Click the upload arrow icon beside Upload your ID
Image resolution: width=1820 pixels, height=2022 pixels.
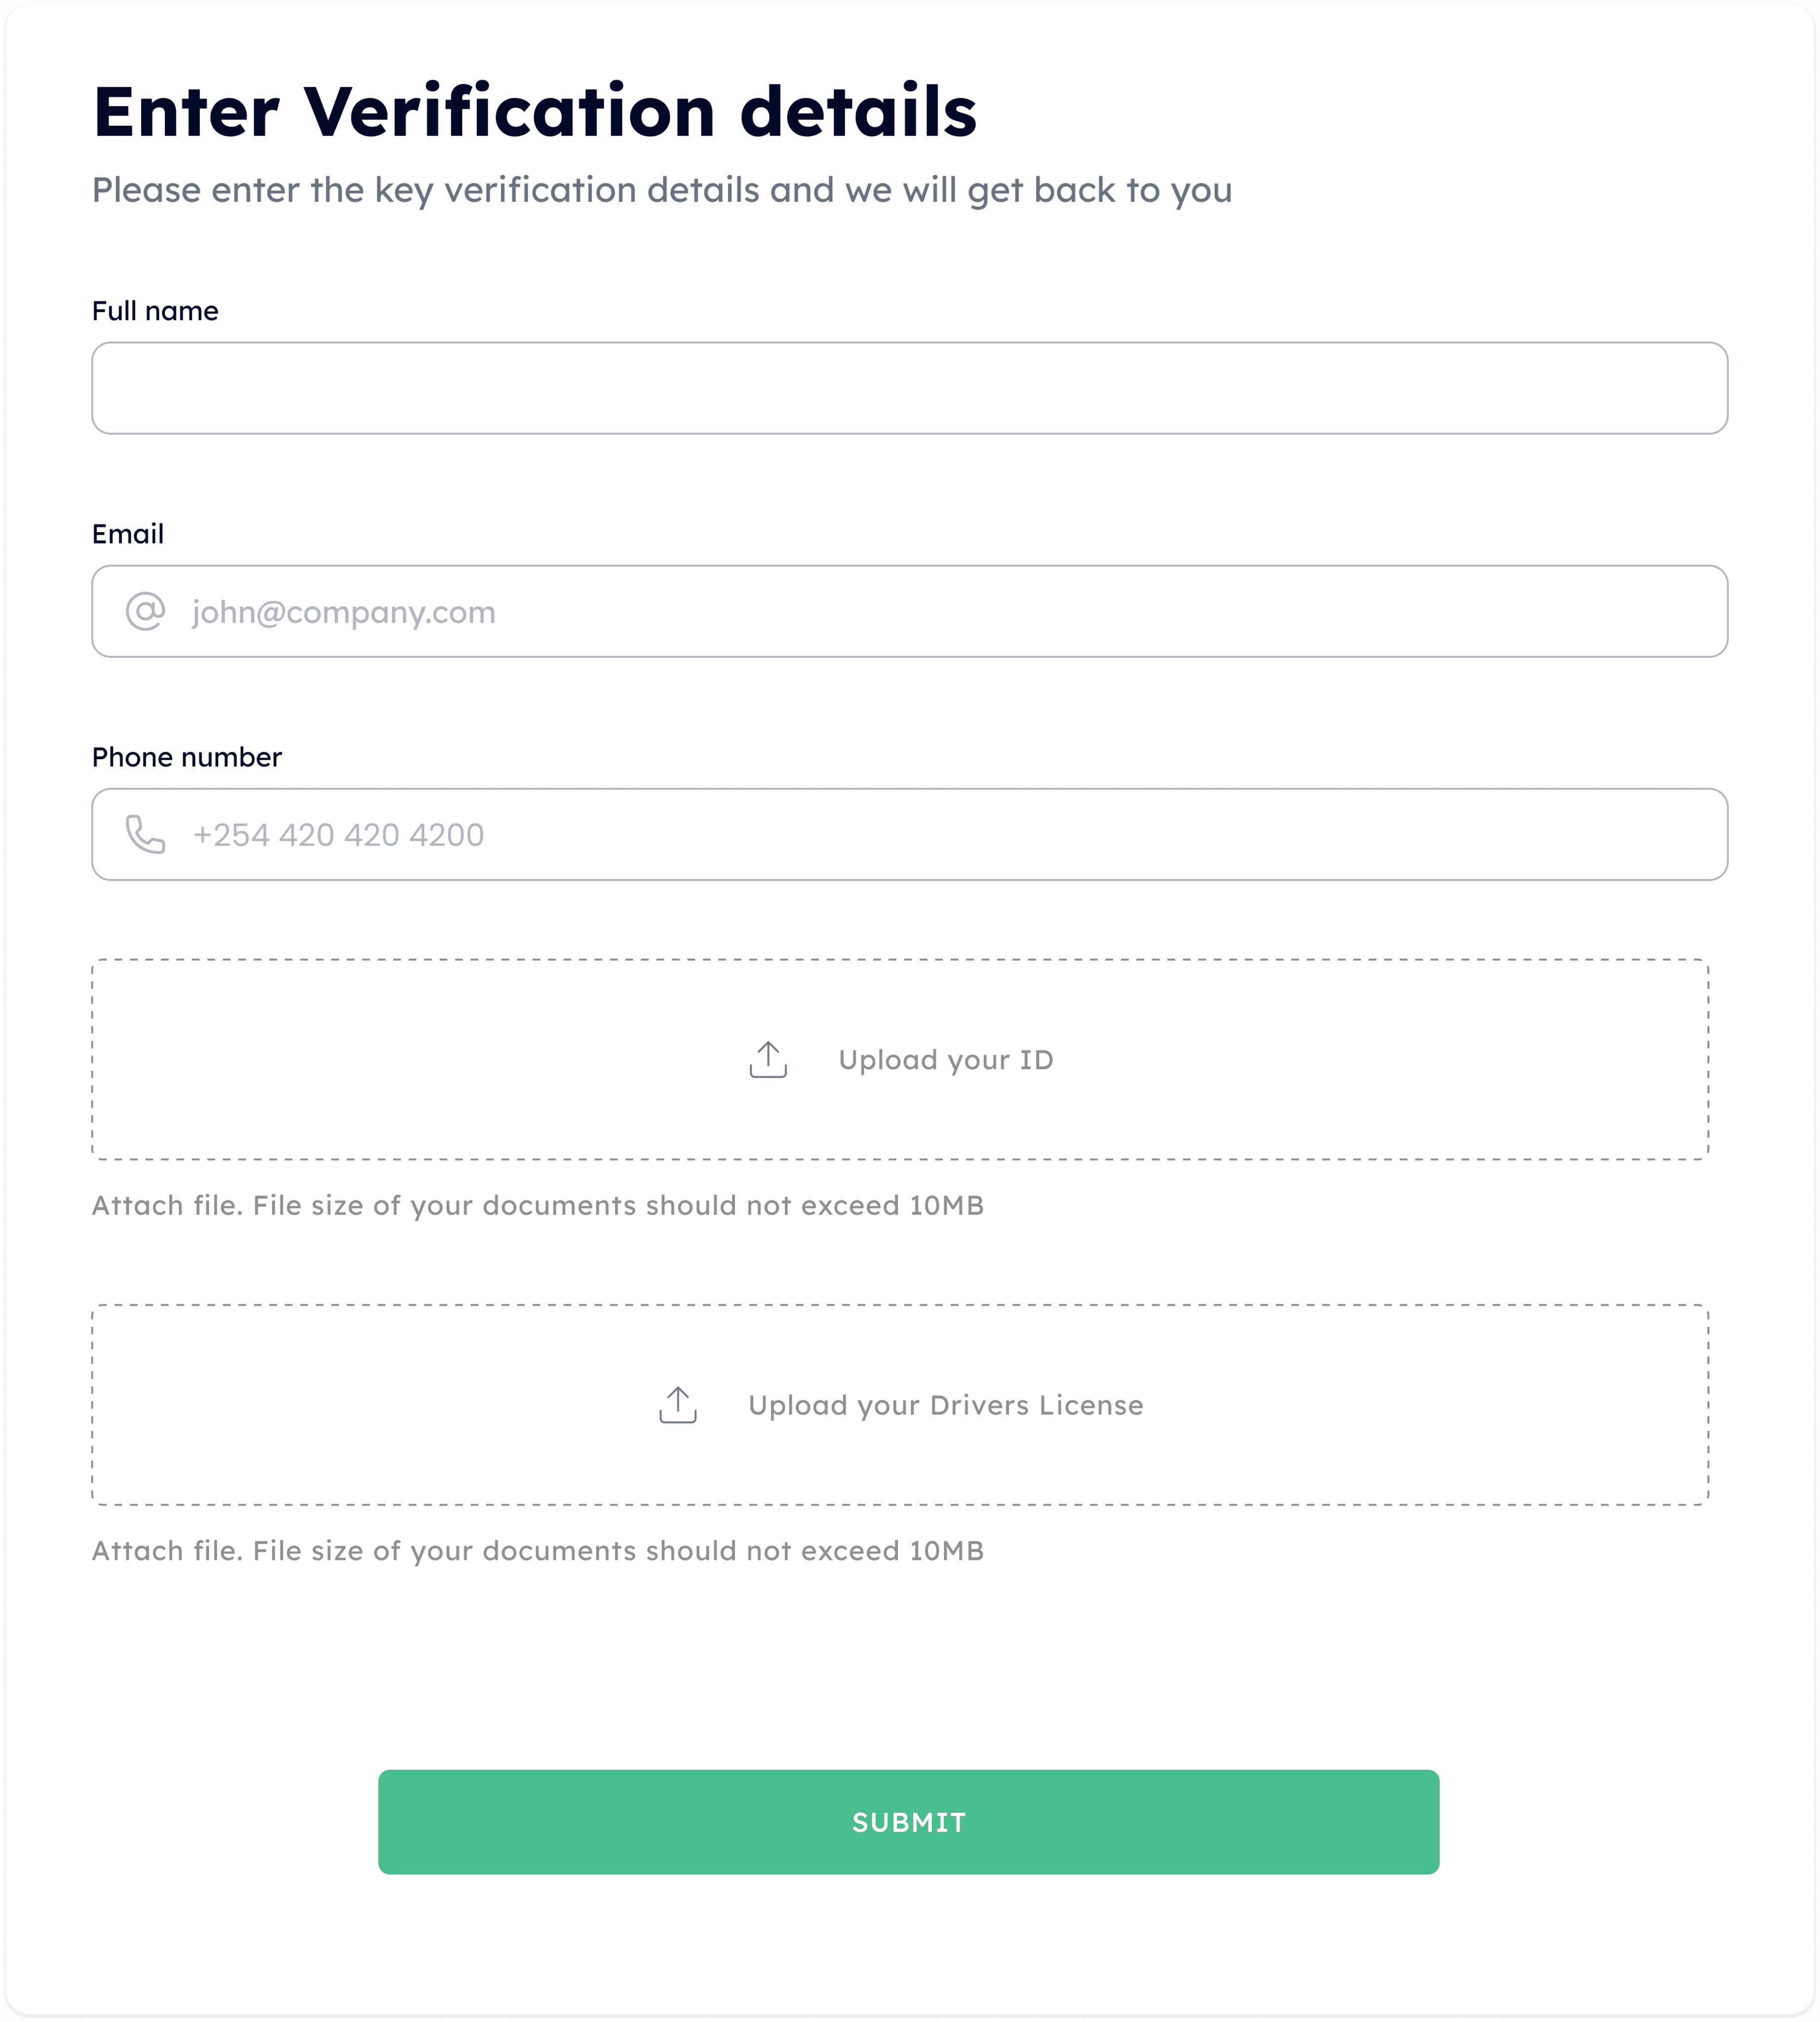point(768,1059)
